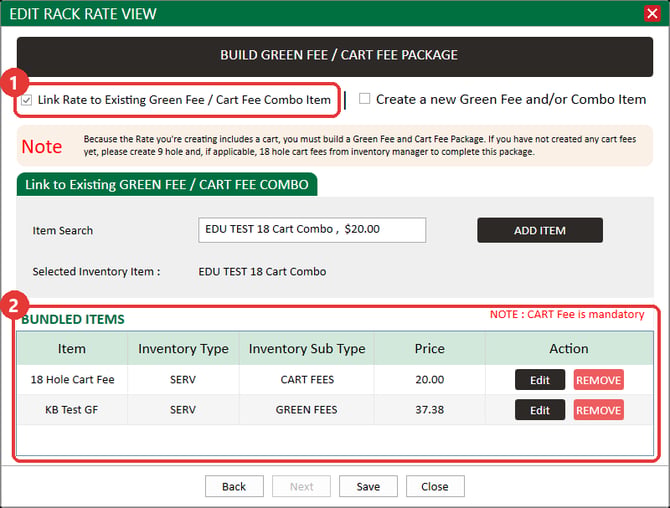Click the ADD ITEM button
The width and height of the screenshot is (670, 508).
click(x=540, y=230)
